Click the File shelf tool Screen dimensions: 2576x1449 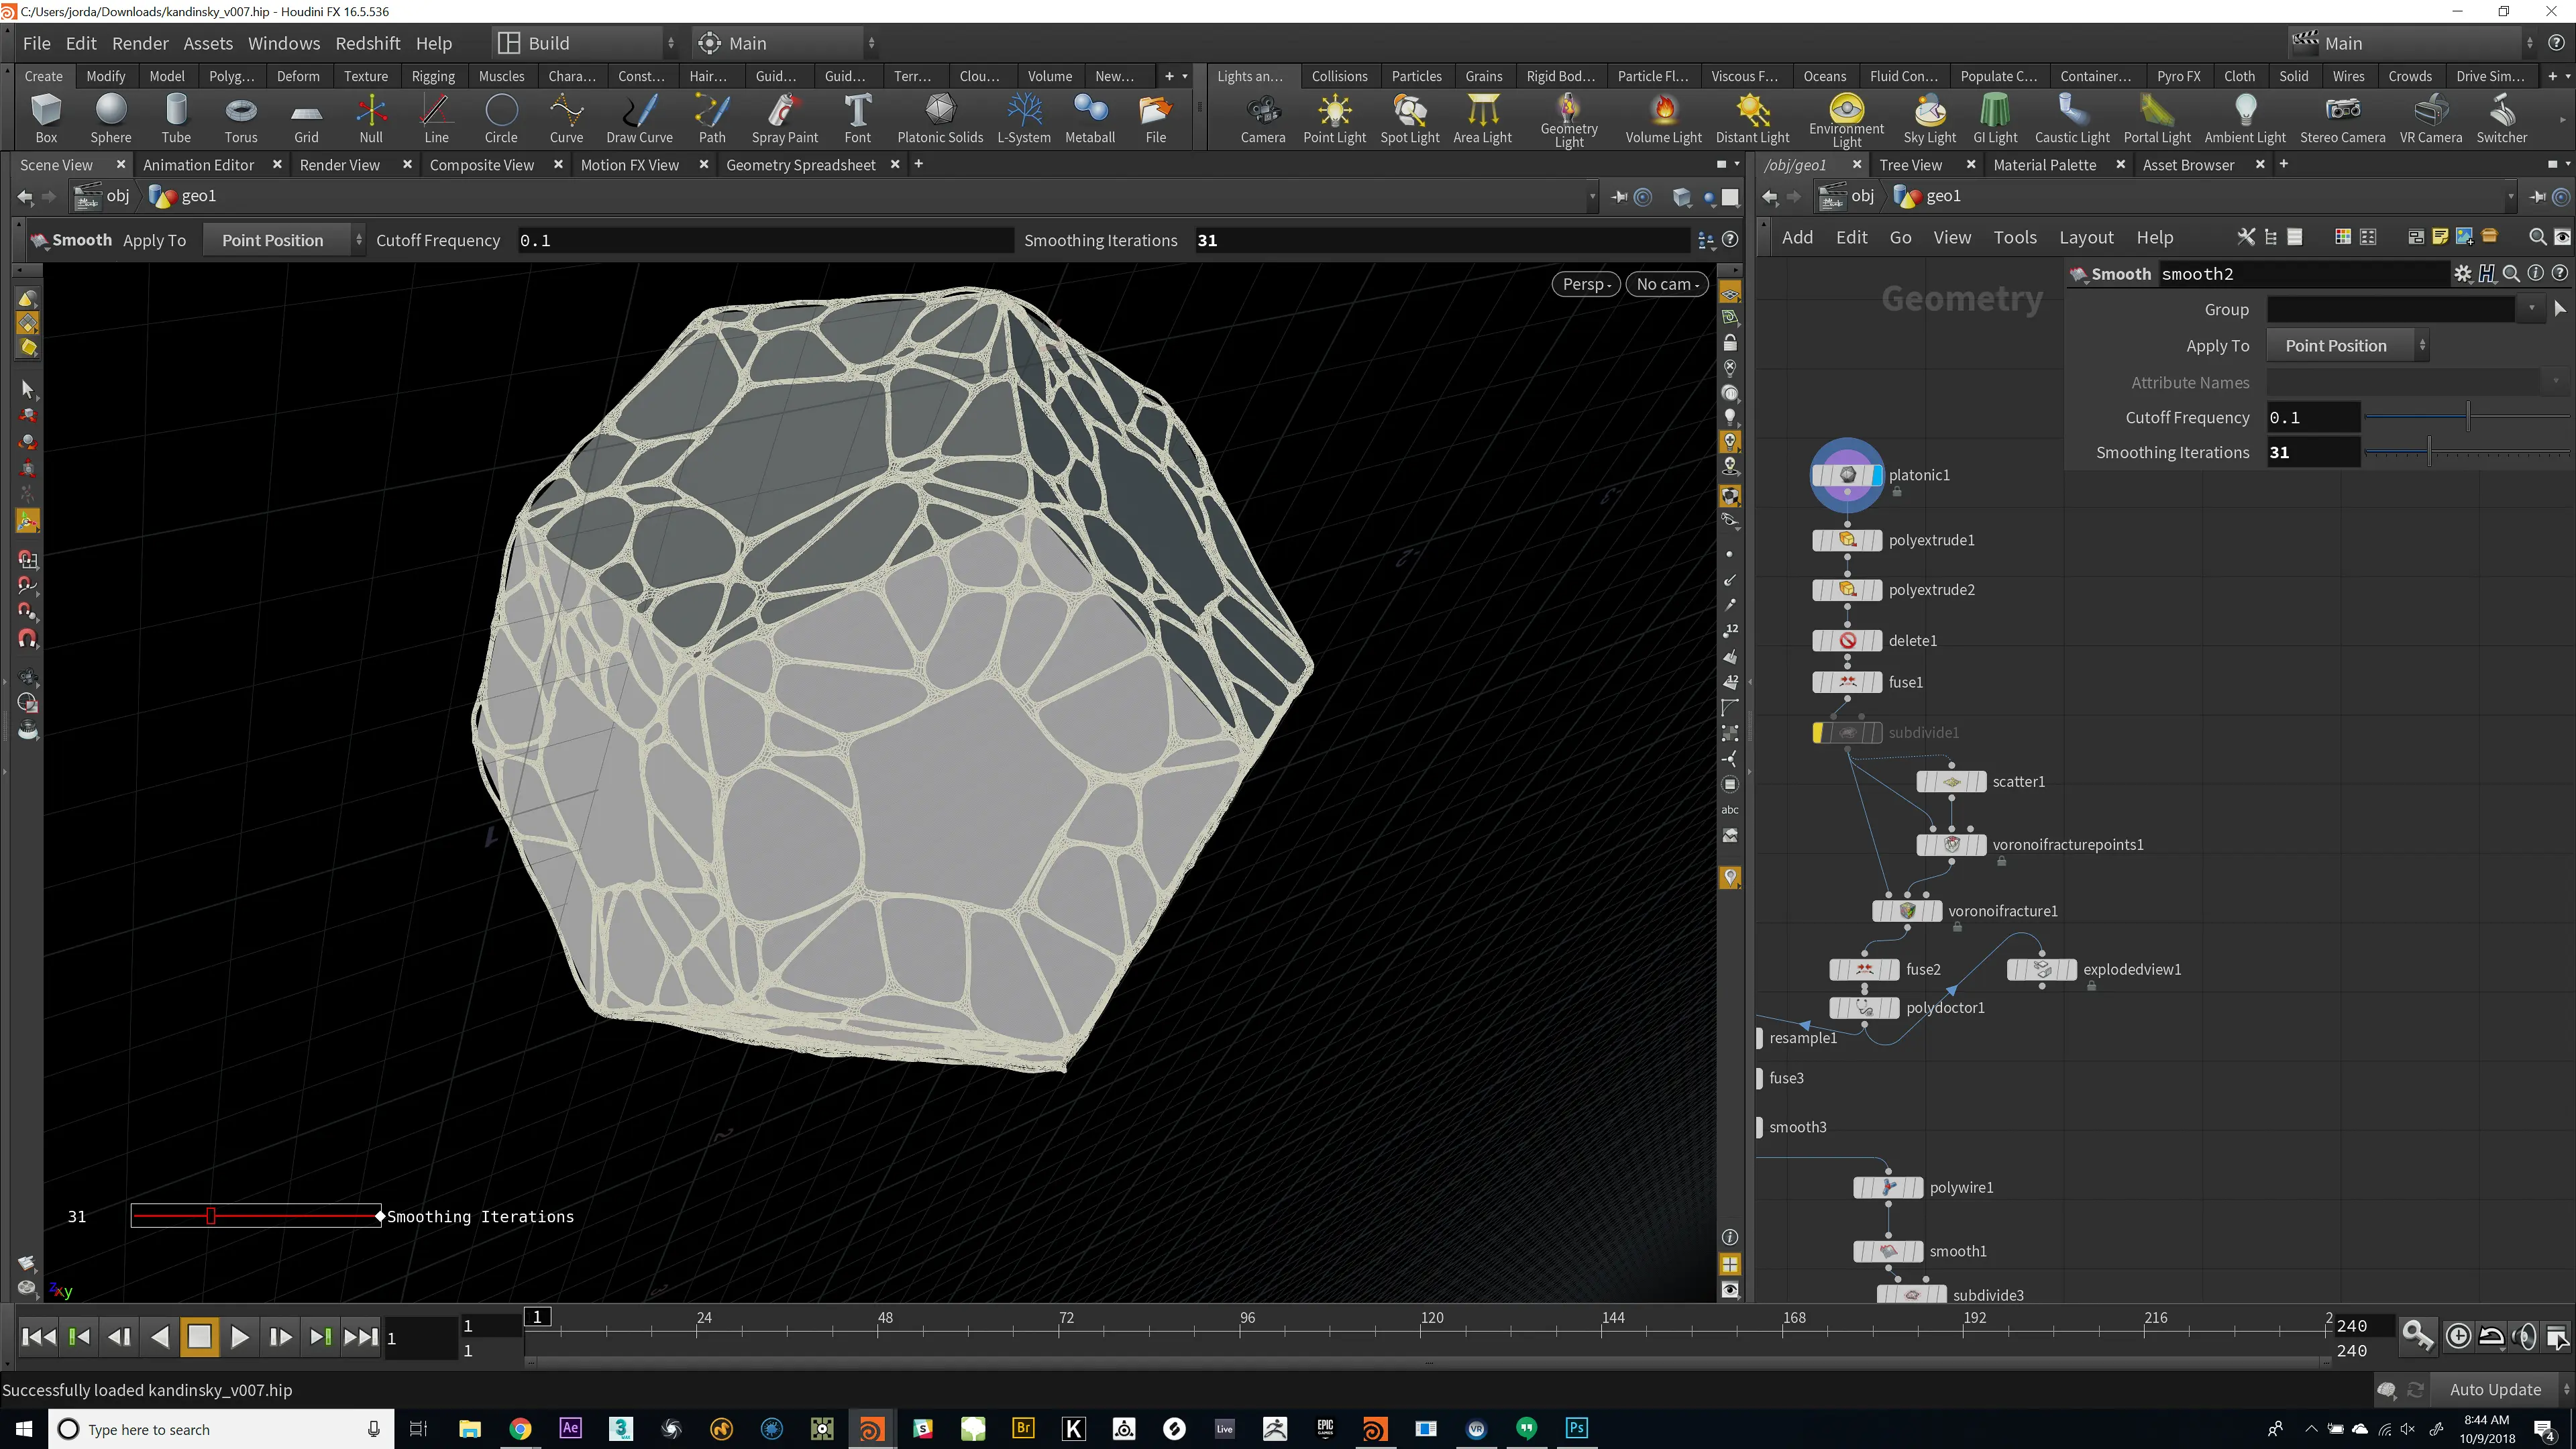tap(1155, 118)
